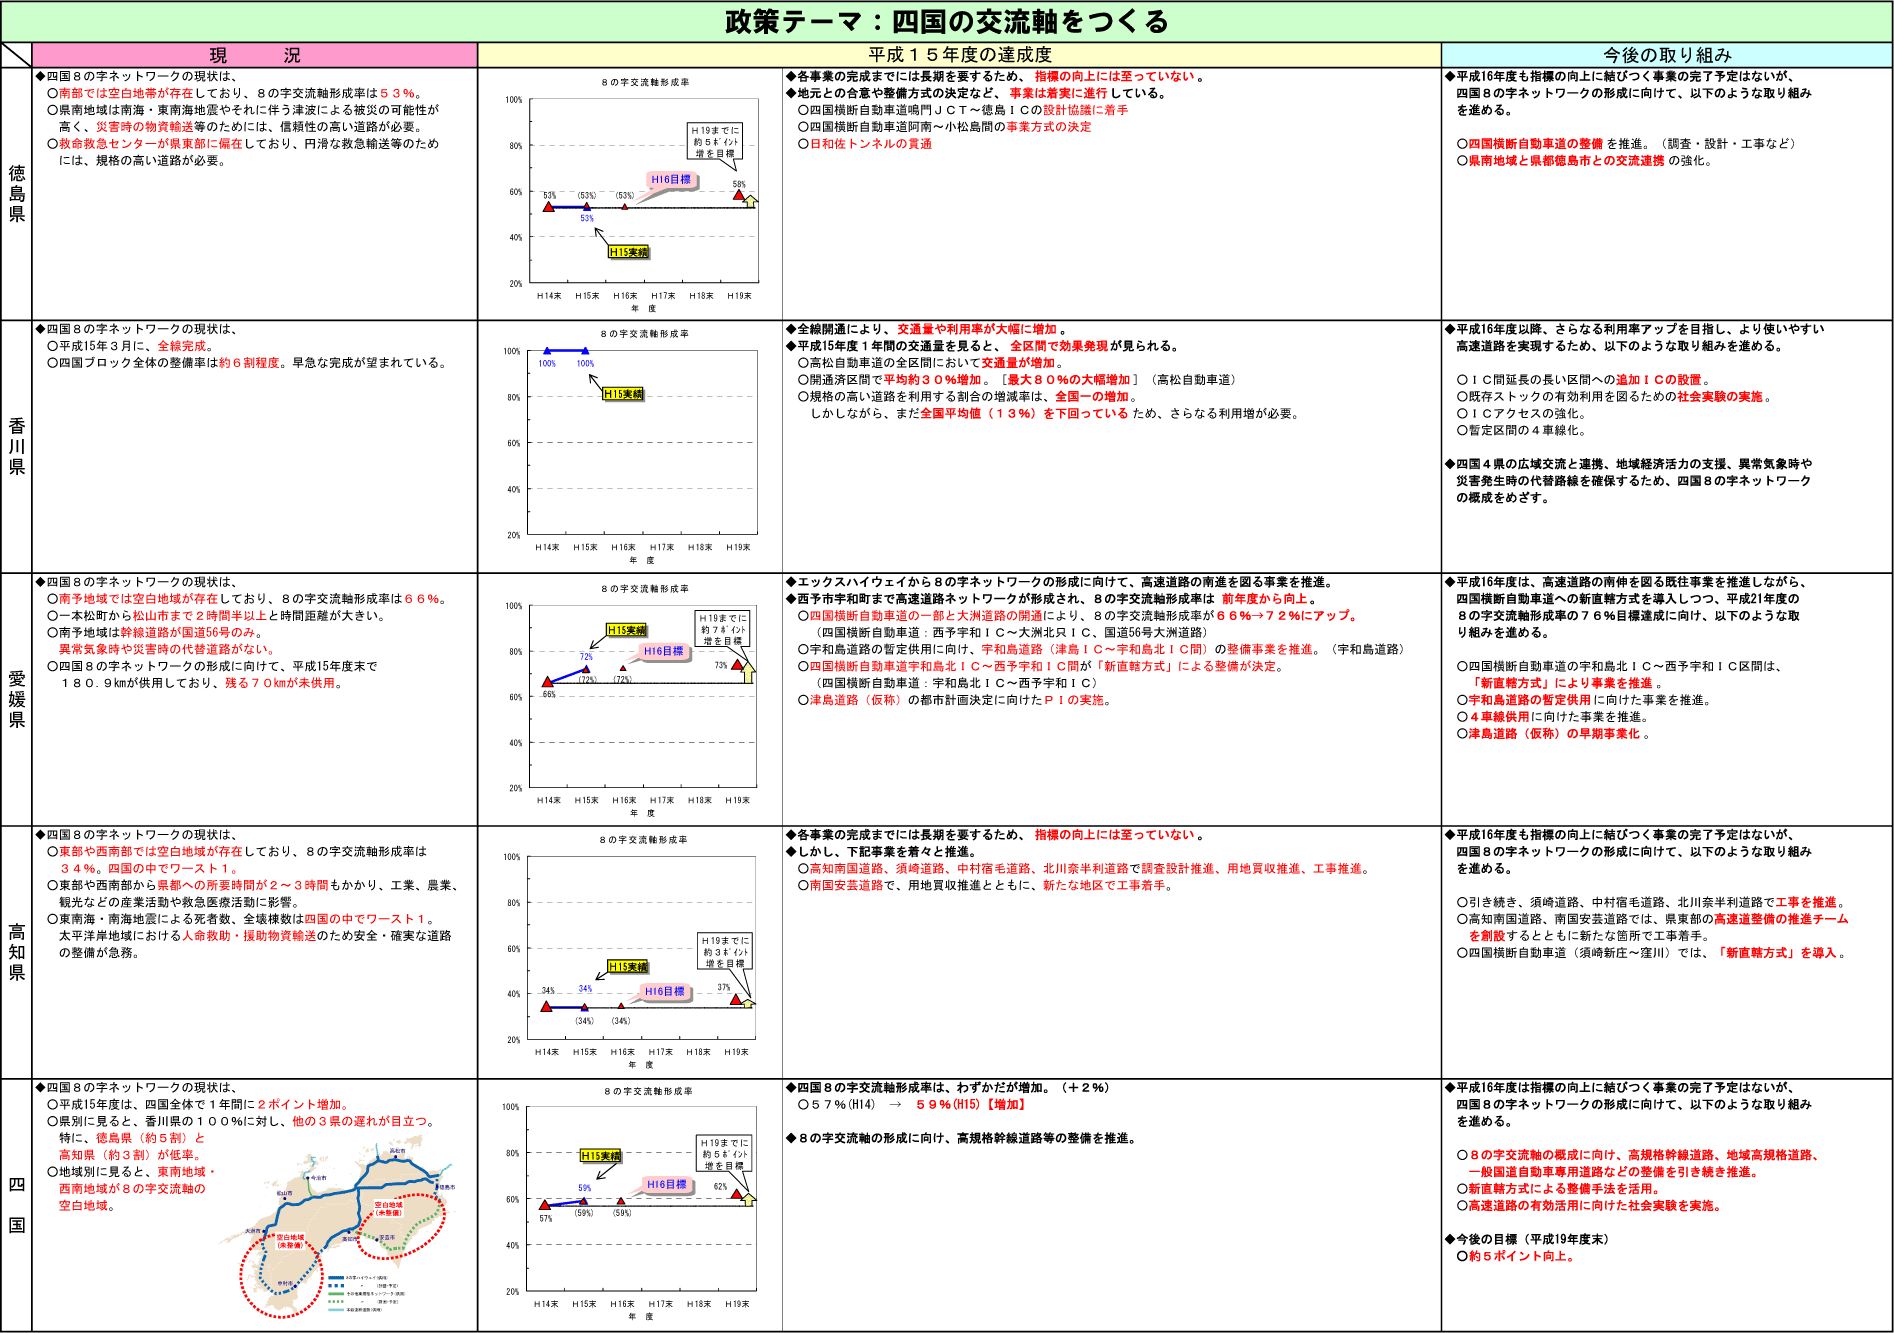Click the page title 政策テーマ：四国の交流軸をつくる

946,22
